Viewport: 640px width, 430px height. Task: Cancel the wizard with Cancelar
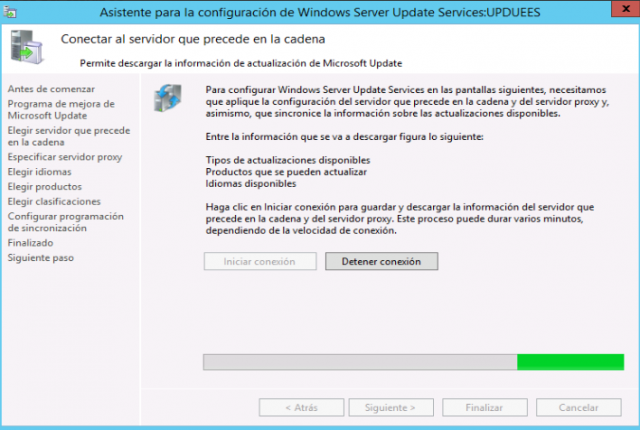[579, 407]
